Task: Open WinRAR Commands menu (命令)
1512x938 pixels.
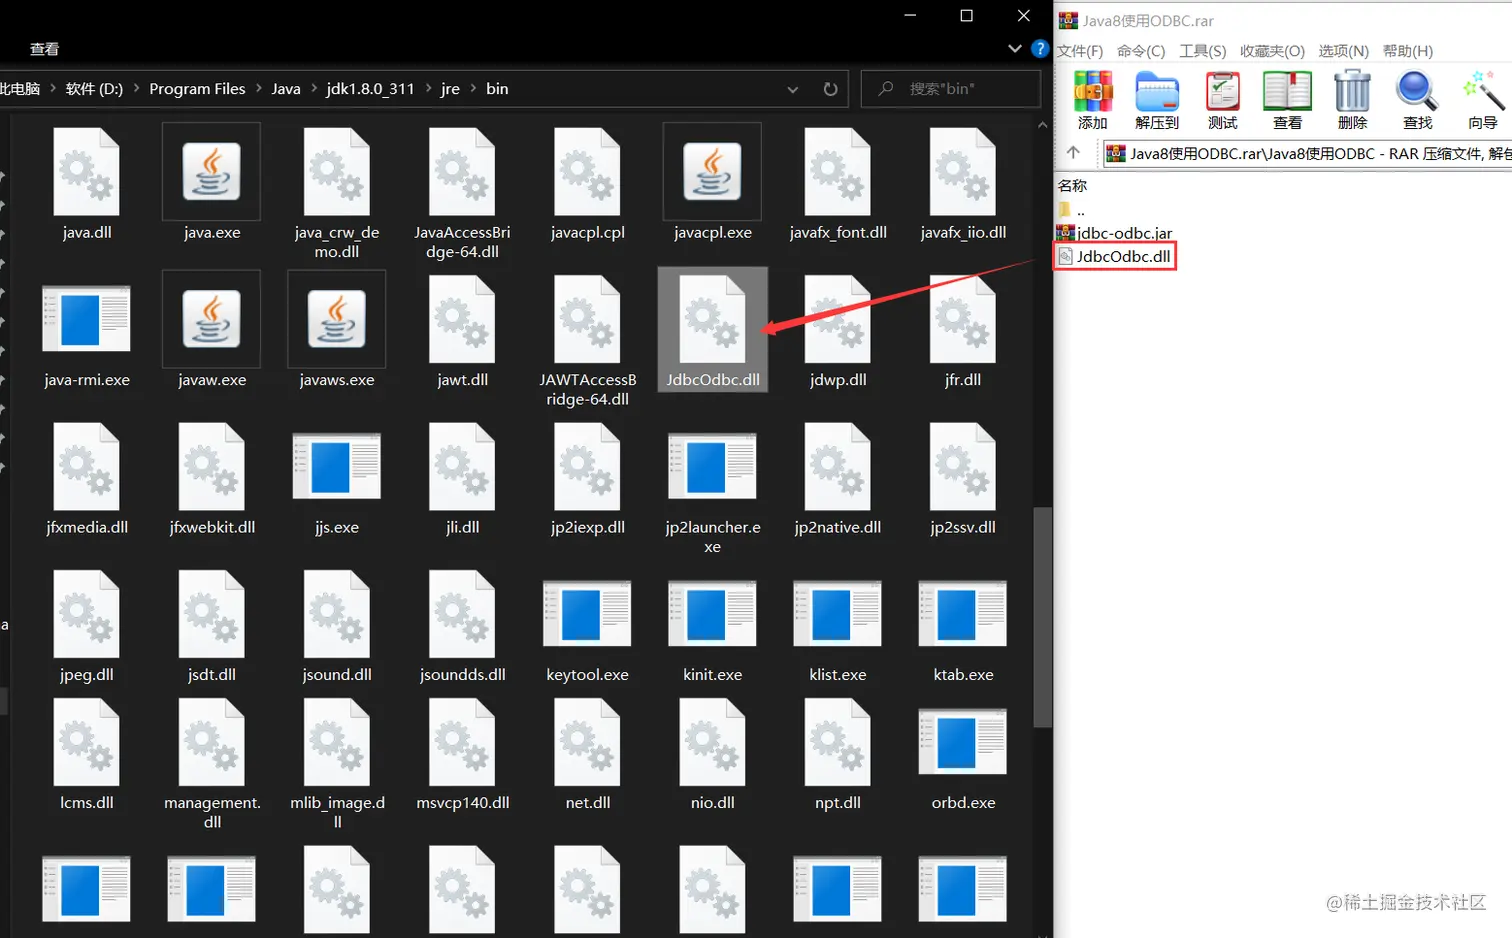Action: pyautogui.click(x=1141, y=51)
